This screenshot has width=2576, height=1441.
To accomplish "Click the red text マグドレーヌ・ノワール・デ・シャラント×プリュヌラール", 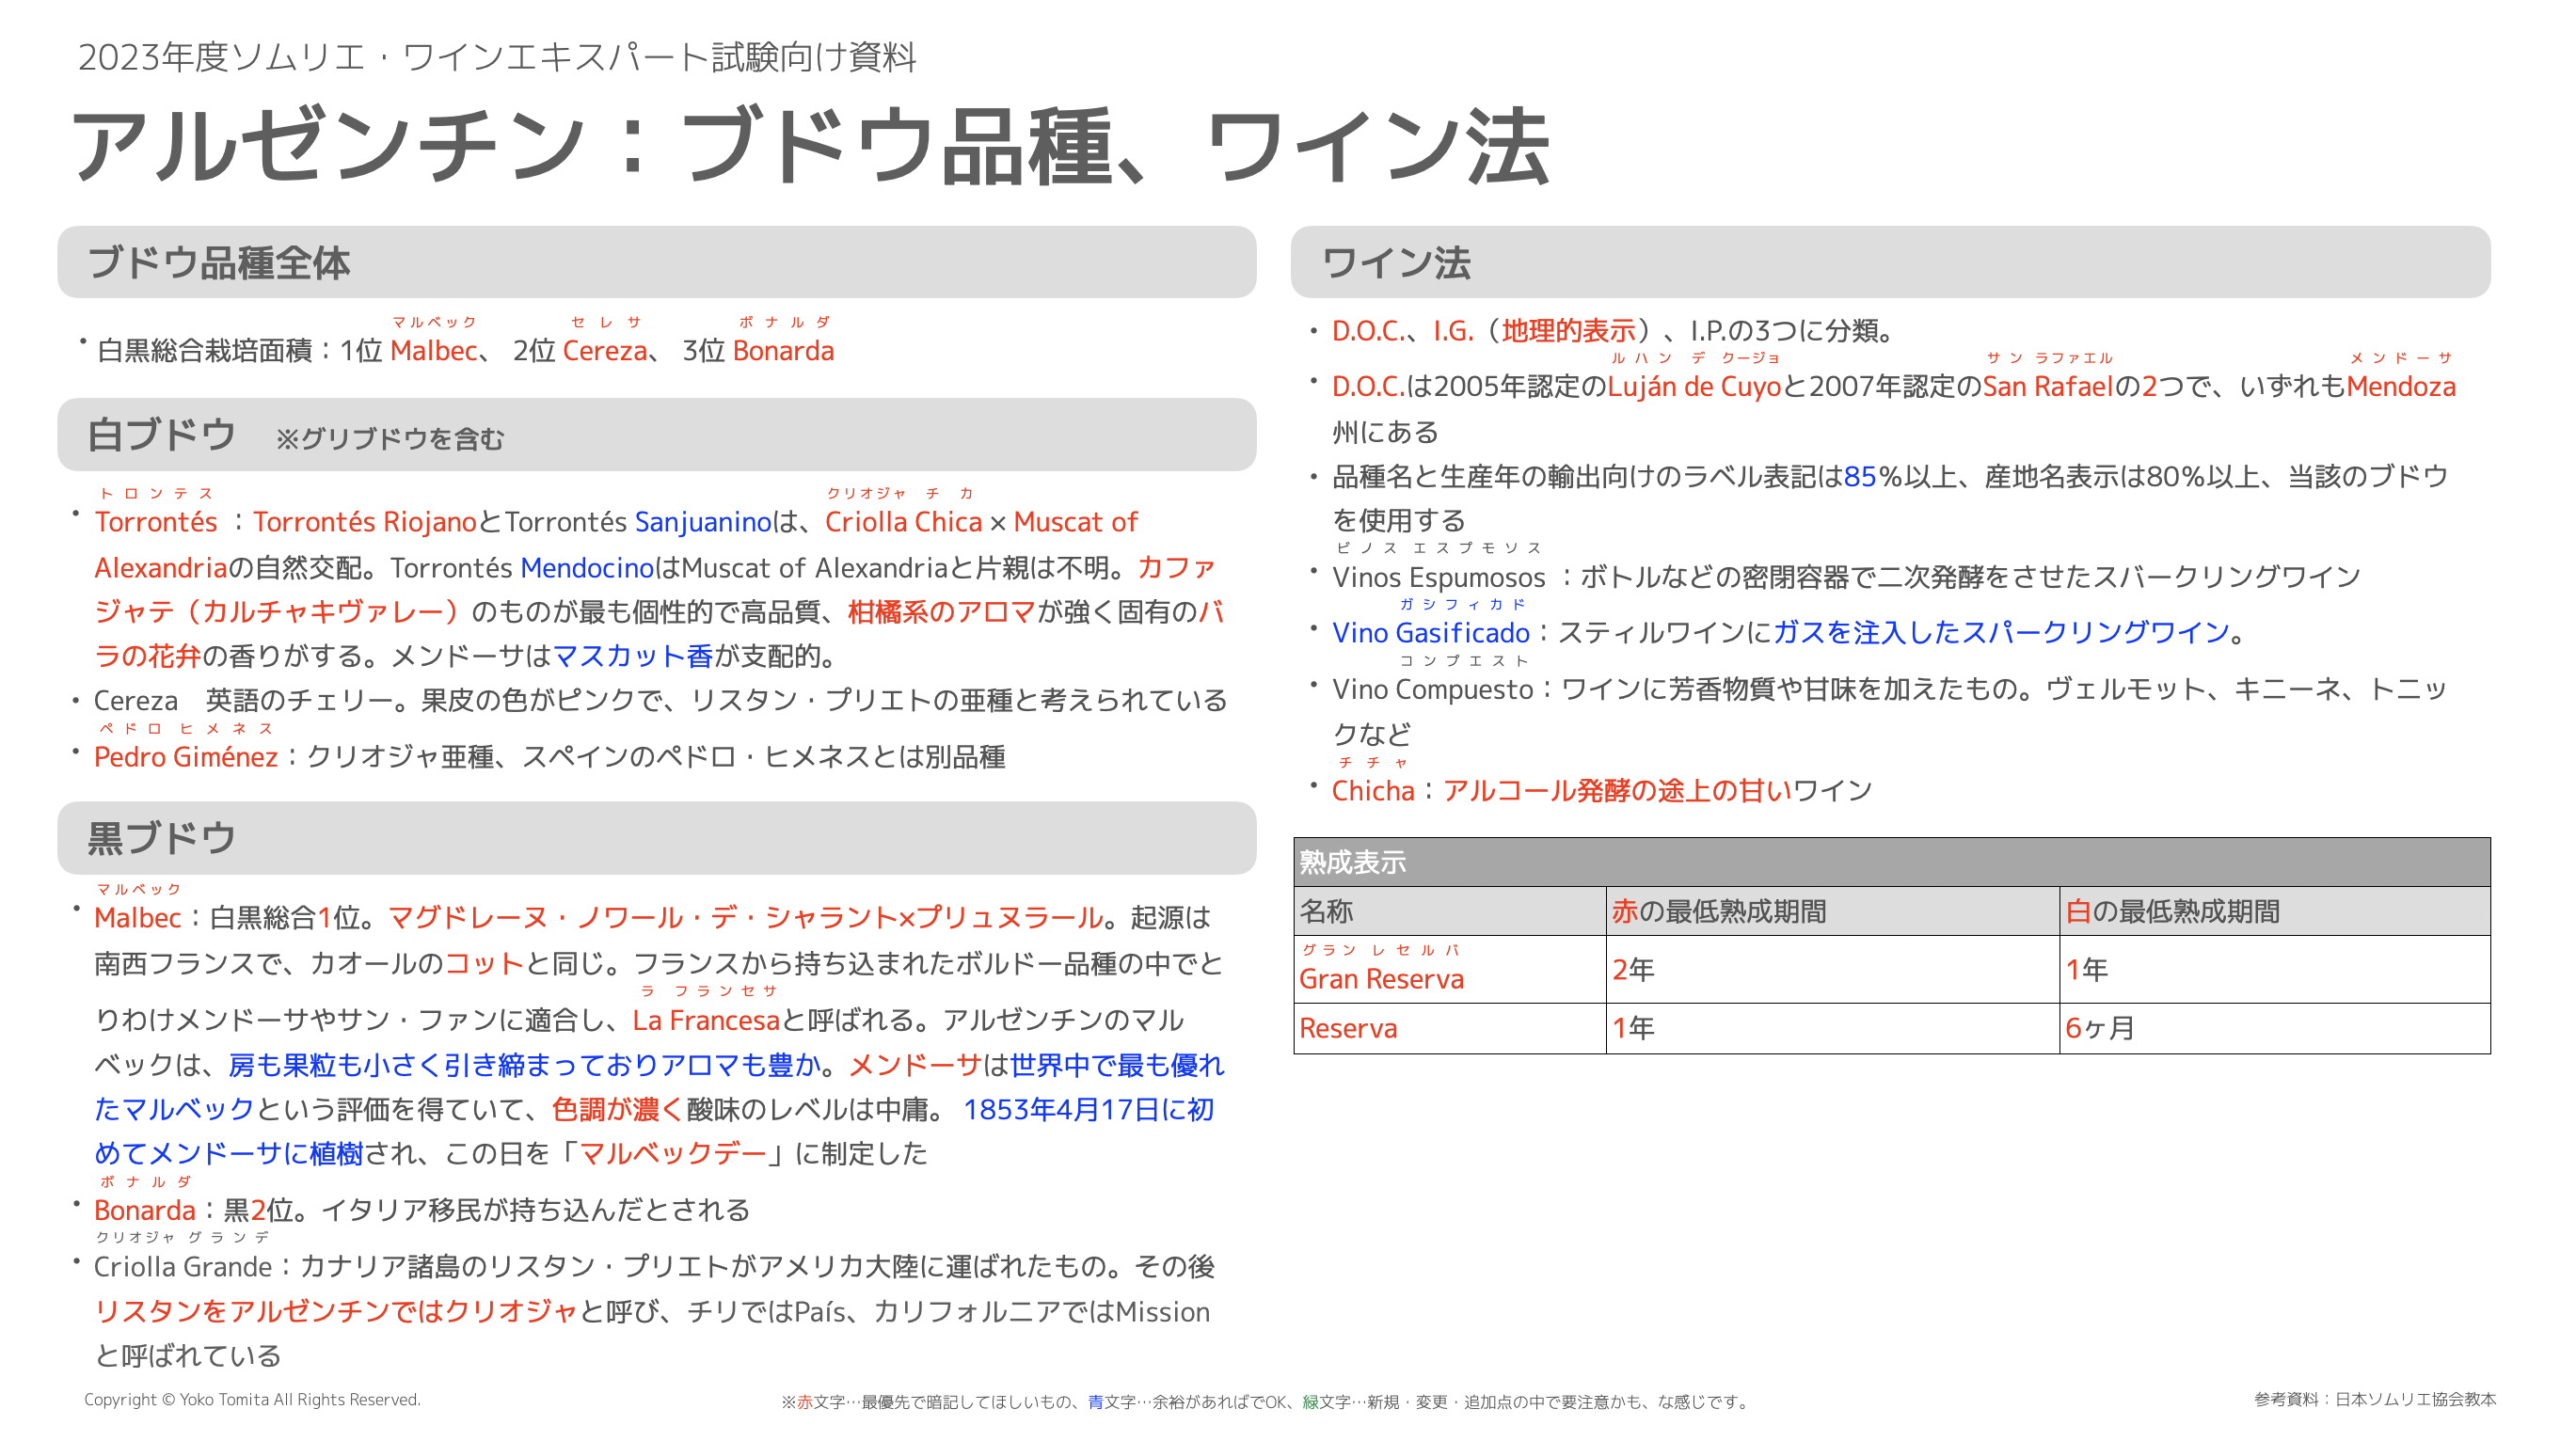I will [745, 918].
